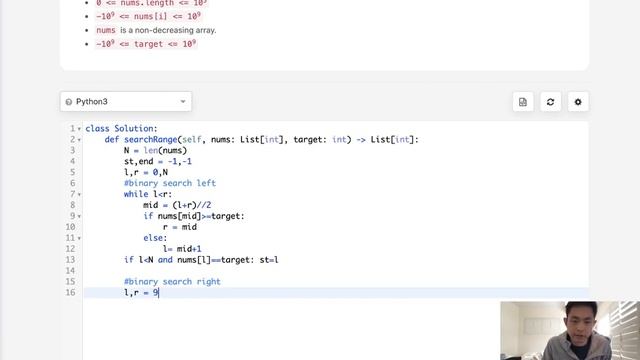Viewport: 640px width, 360px height.
Task: Click the 'l,r = 0,N' text on line 5
Action: click(146, 173)
